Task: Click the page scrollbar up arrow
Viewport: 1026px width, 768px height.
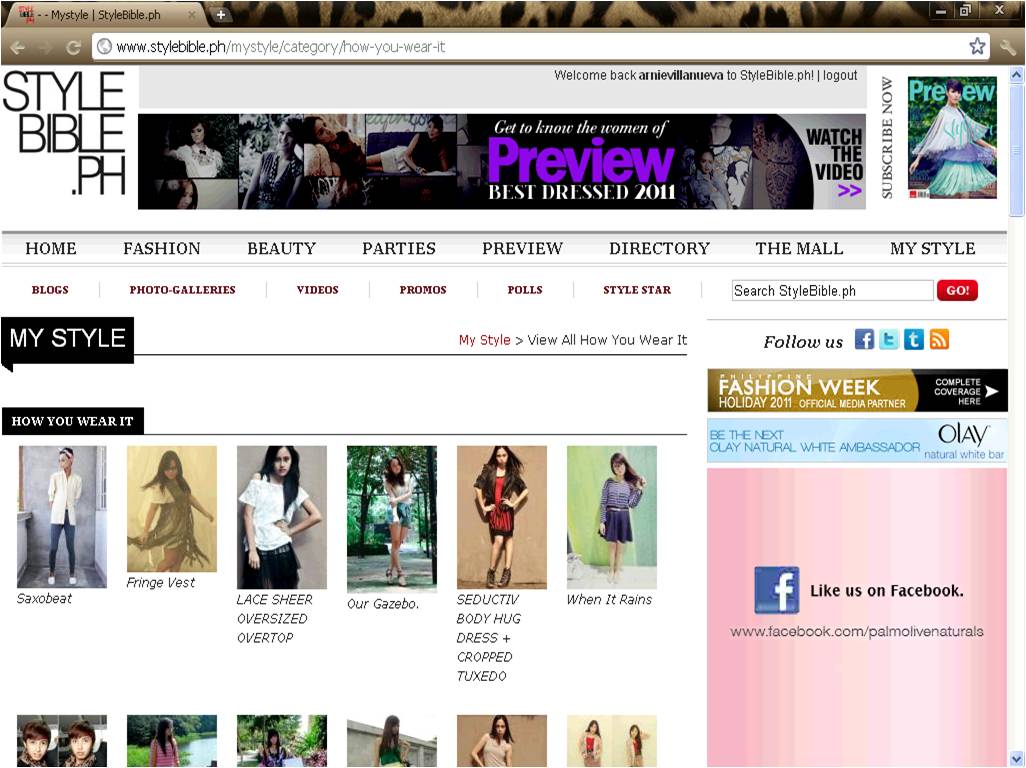Action: point(1016,74)
